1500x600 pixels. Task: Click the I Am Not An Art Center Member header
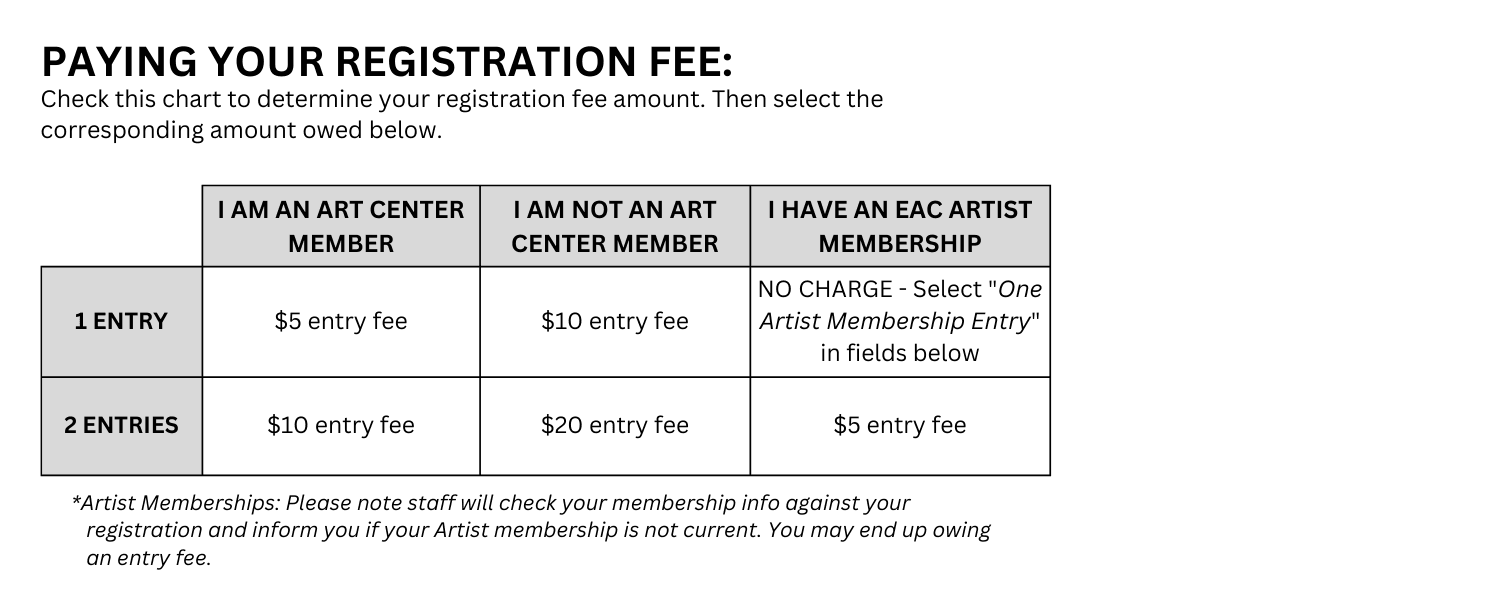(615, 226)
